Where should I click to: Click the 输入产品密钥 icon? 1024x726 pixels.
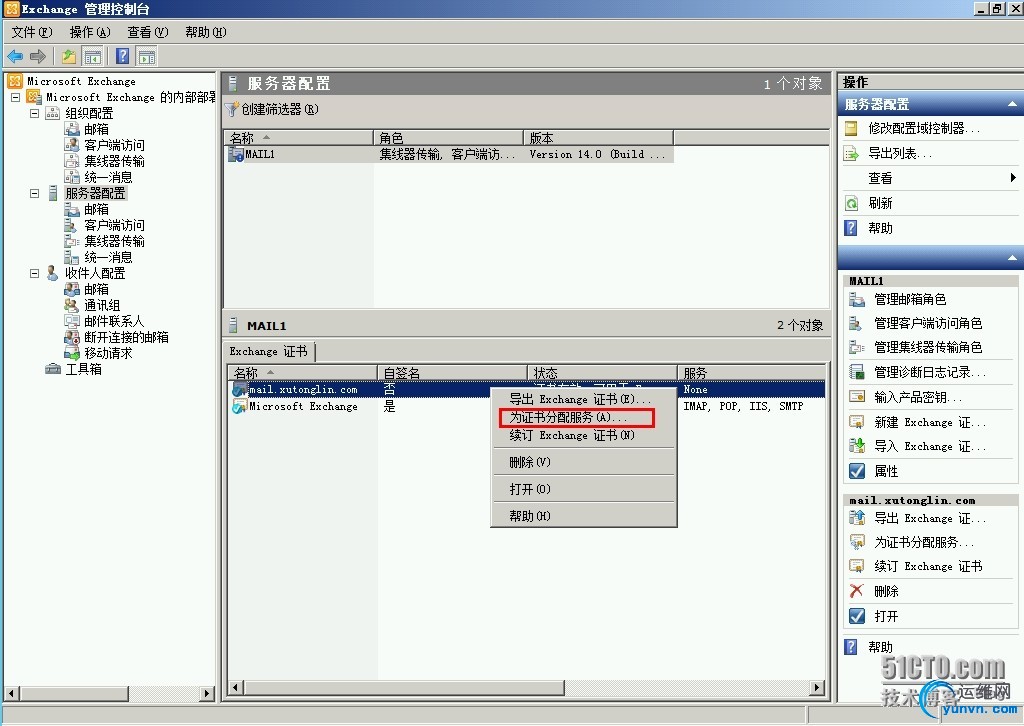coord(856,397)
